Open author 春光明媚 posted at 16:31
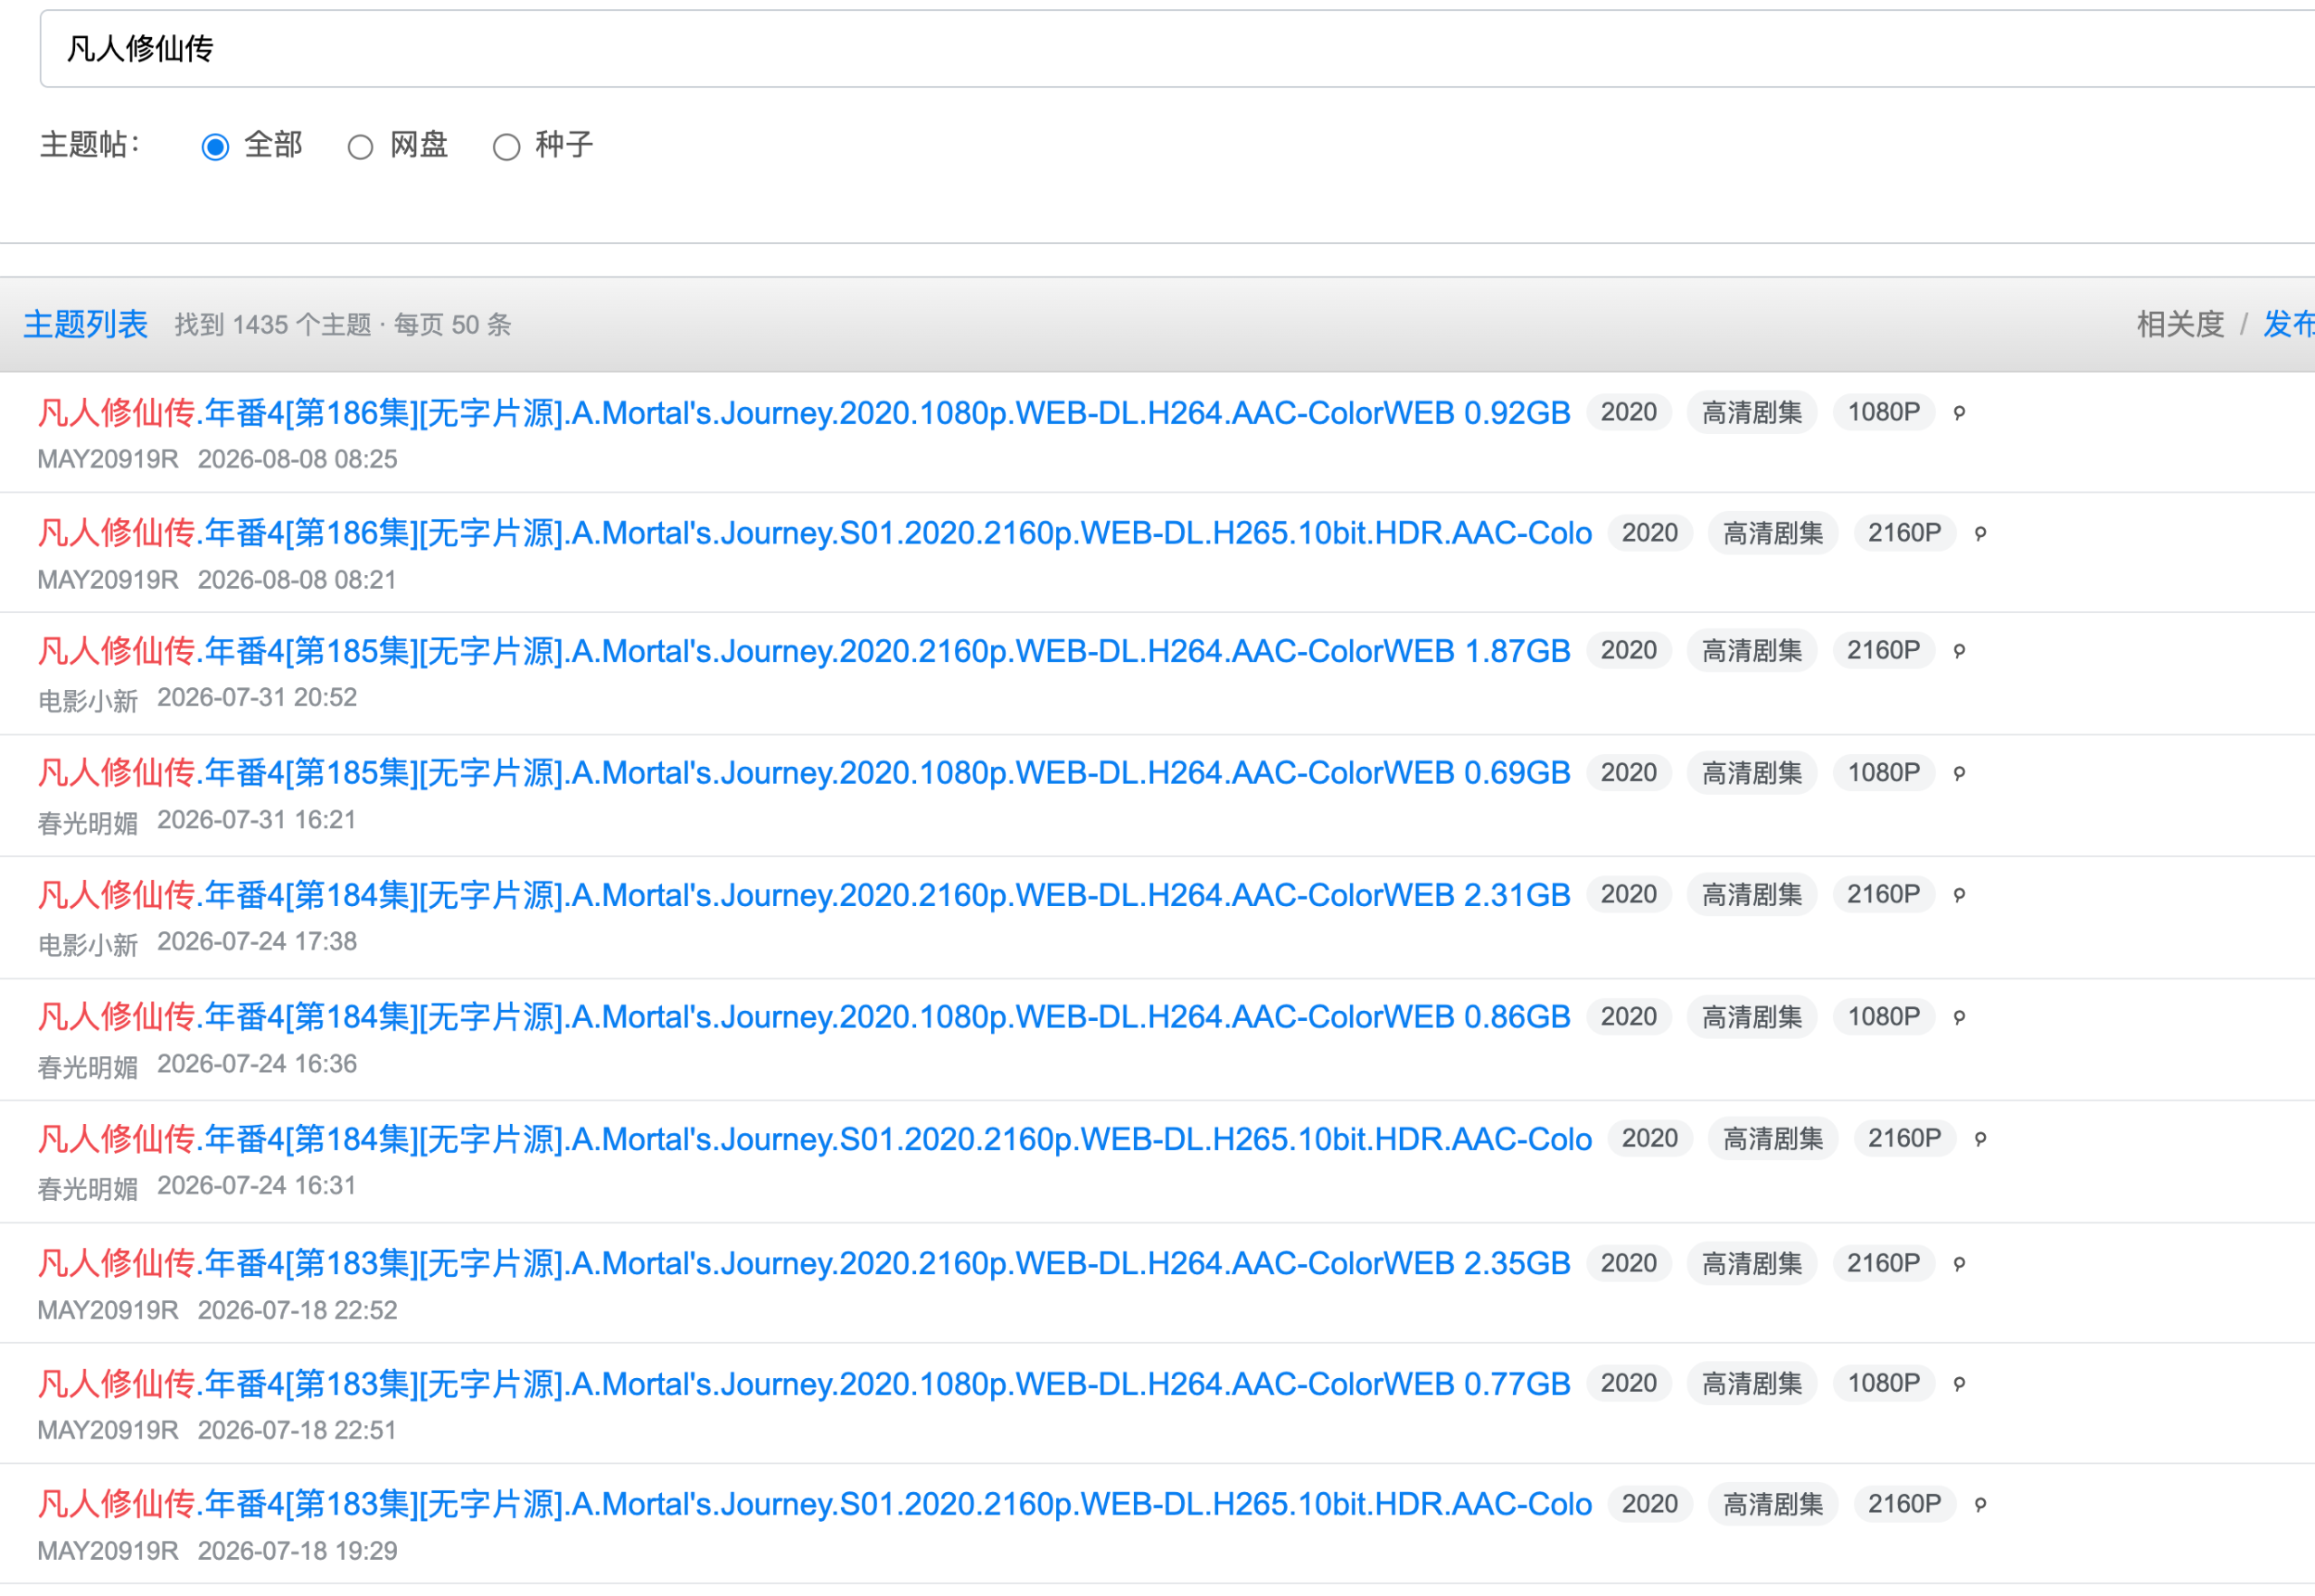 [x=87, y=1187]
